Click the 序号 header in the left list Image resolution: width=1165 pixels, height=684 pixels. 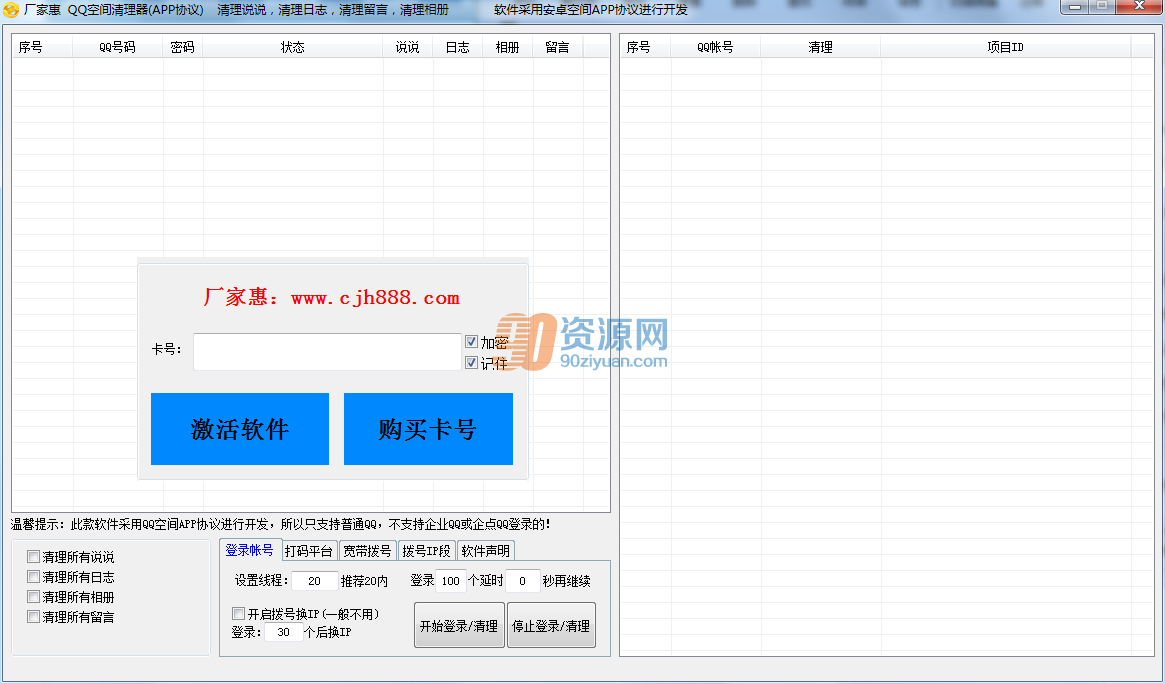tap(42, 47)
